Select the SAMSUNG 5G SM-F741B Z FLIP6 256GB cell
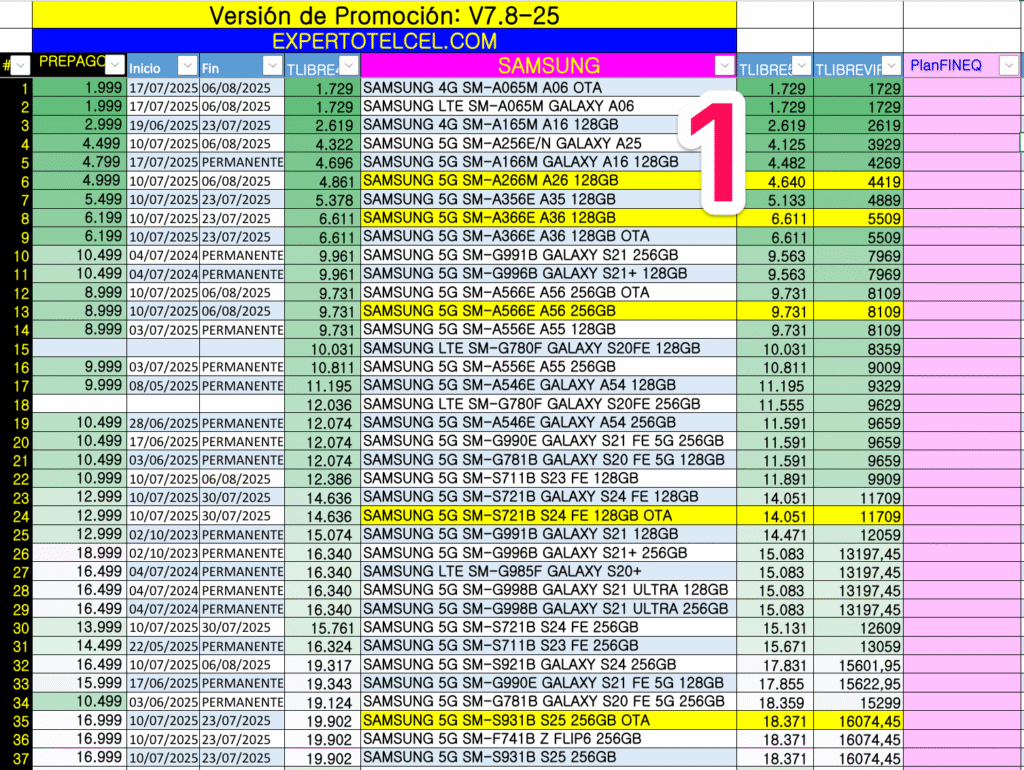This screenshot has height=770, width=1024. tap(548, 739)
